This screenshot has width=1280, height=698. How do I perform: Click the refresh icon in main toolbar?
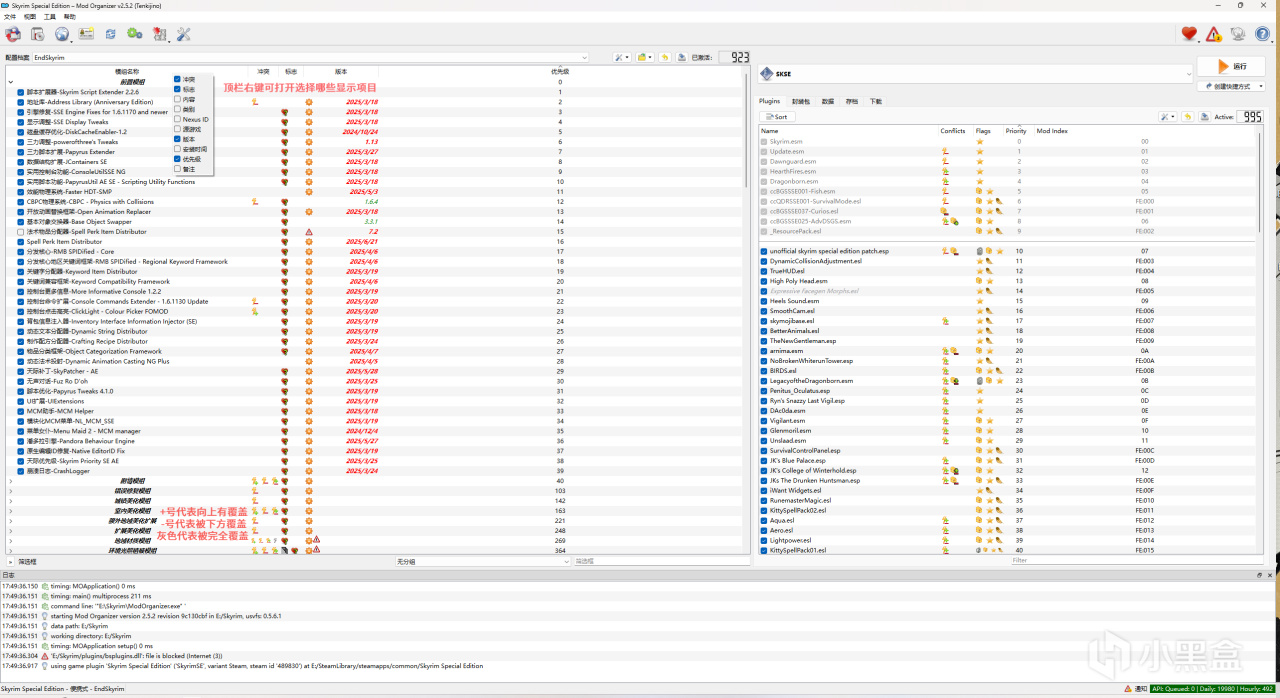[x=110, y=35]
